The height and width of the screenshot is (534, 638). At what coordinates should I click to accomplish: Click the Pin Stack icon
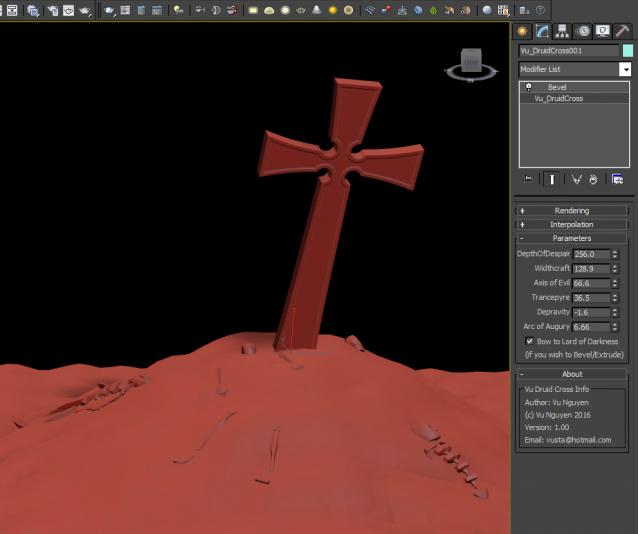pyautogui.click(x=528, y=179)
